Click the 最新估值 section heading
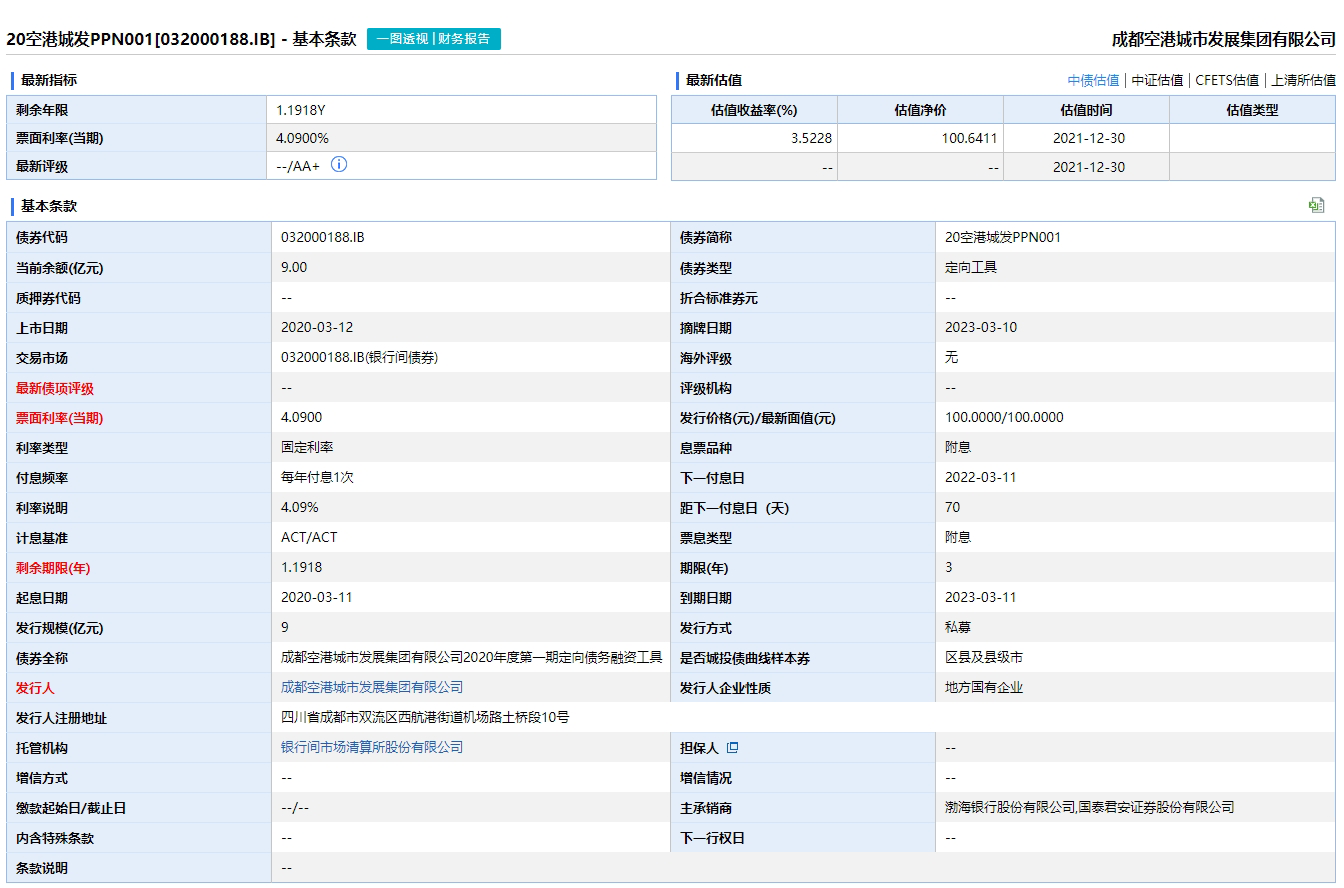Image resolution: width=1344 pixels, height=888 pixels. pyautogui.click(x=714, y=80)
